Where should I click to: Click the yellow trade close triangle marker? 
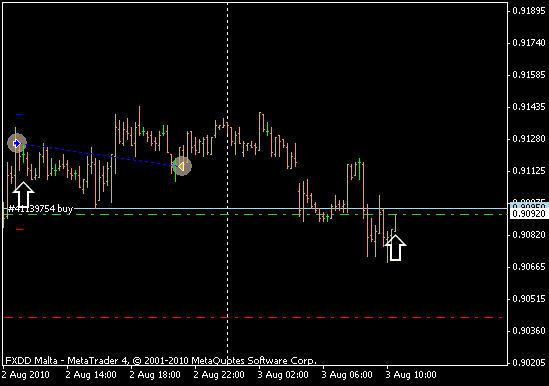pyautogui.click(x=181, y=166)
